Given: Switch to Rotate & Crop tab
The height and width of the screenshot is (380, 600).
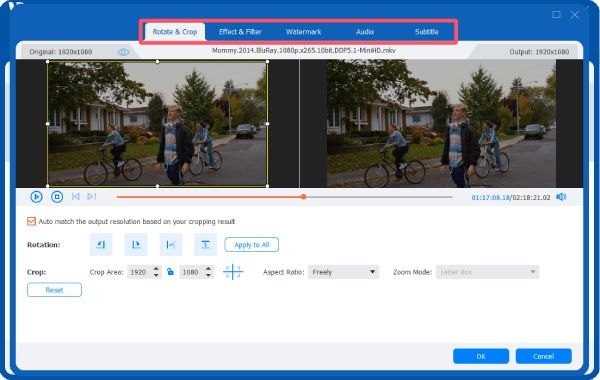Looking at the screenshot, I should pos(175,32).
